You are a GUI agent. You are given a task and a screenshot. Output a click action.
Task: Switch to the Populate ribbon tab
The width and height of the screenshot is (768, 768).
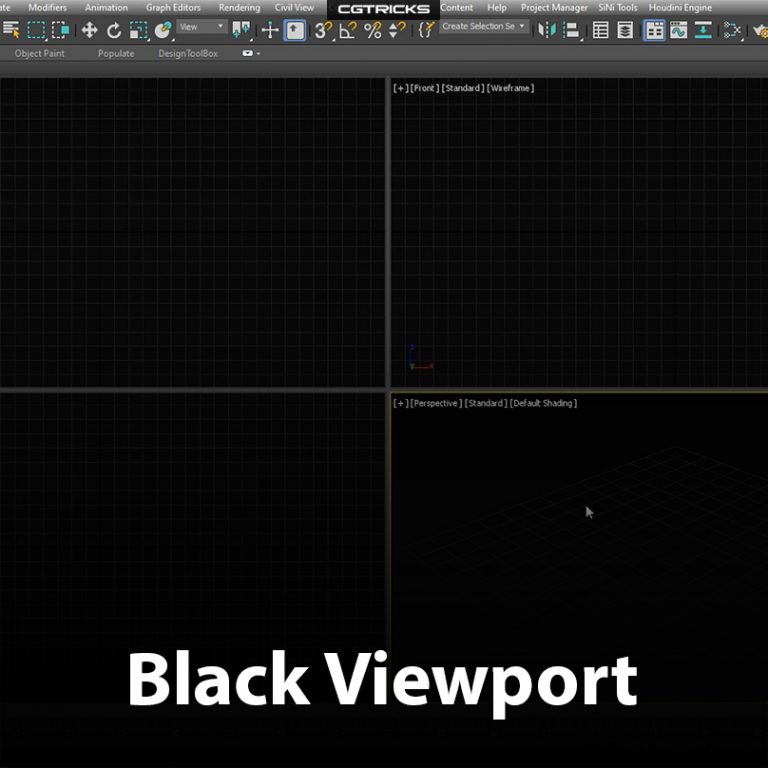pyautogui.click(x=116, y=53)
